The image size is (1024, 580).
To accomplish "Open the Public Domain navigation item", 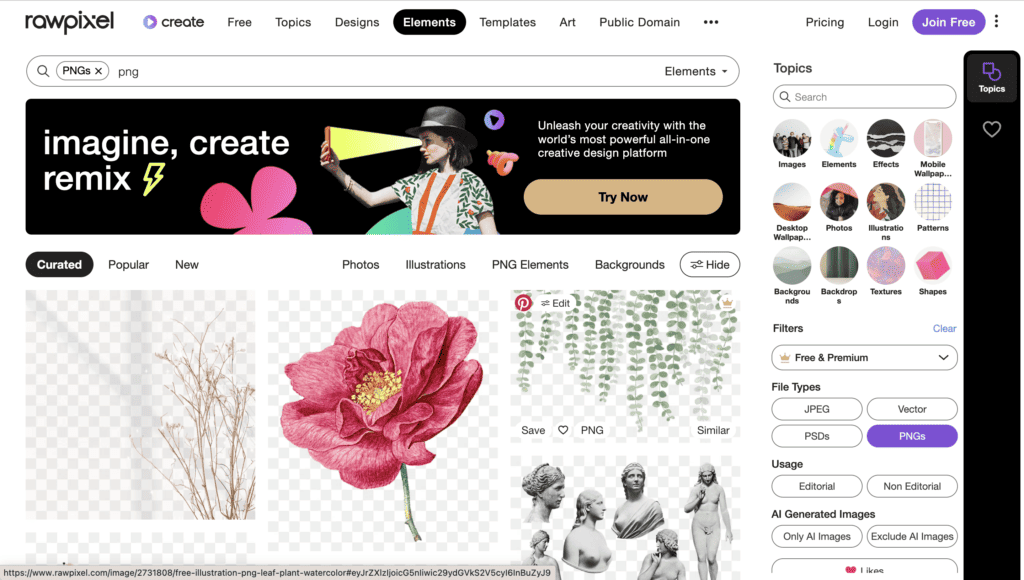I will (x=639, y=22).
